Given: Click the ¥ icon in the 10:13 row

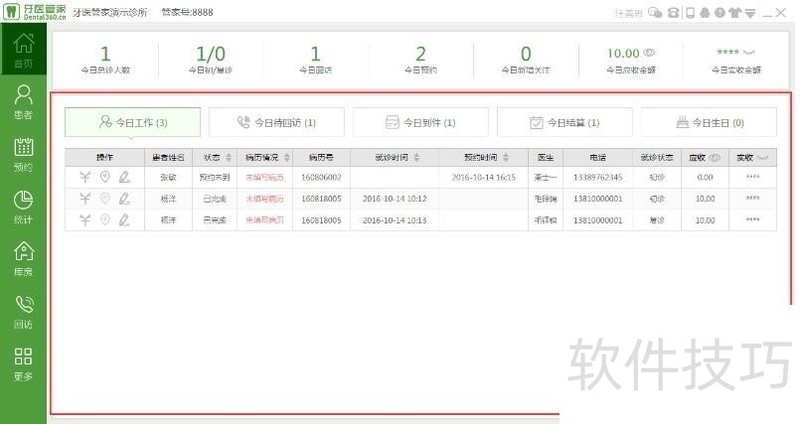Looking at the screenshot, I should click(x=85, y=220).
